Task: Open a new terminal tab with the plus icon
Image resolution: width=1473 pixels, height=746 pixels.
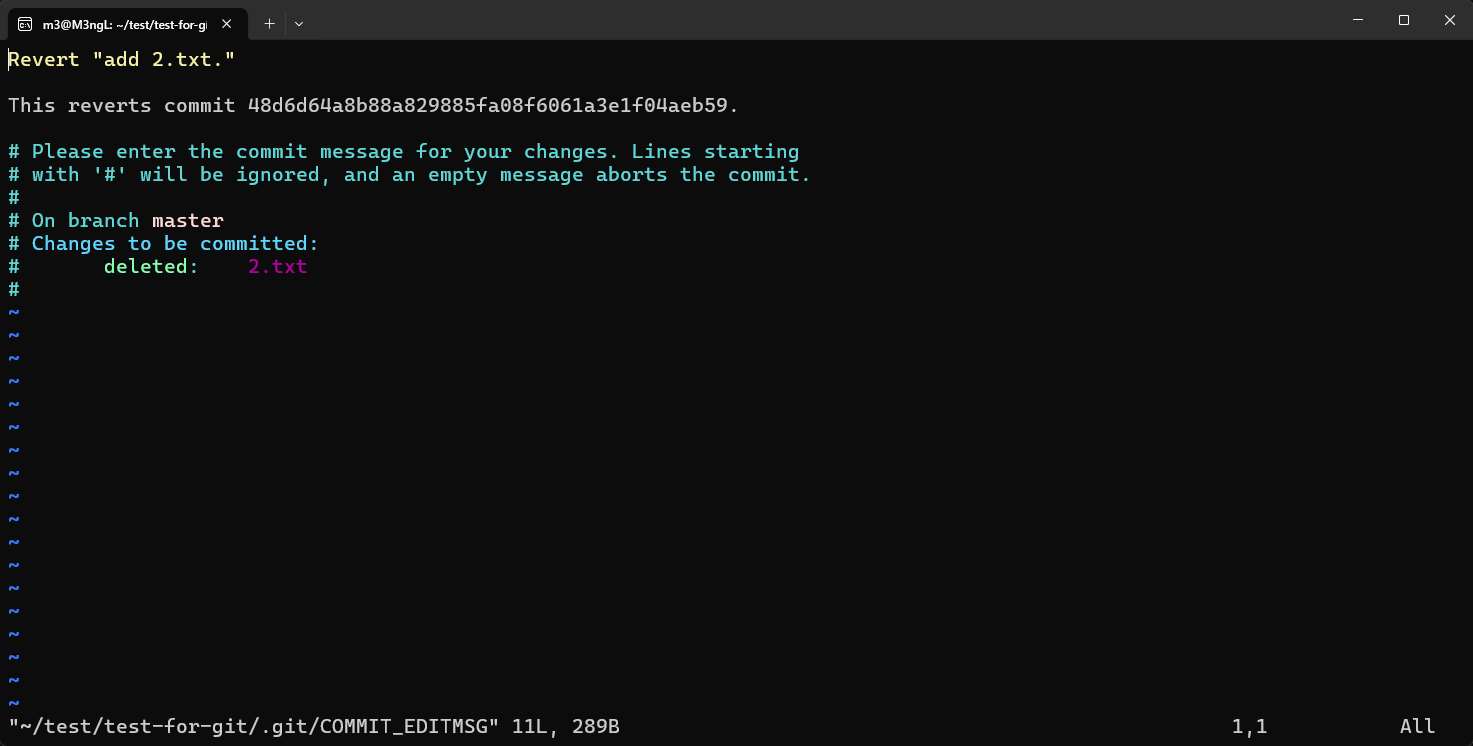Action: [x=268, y=23]
